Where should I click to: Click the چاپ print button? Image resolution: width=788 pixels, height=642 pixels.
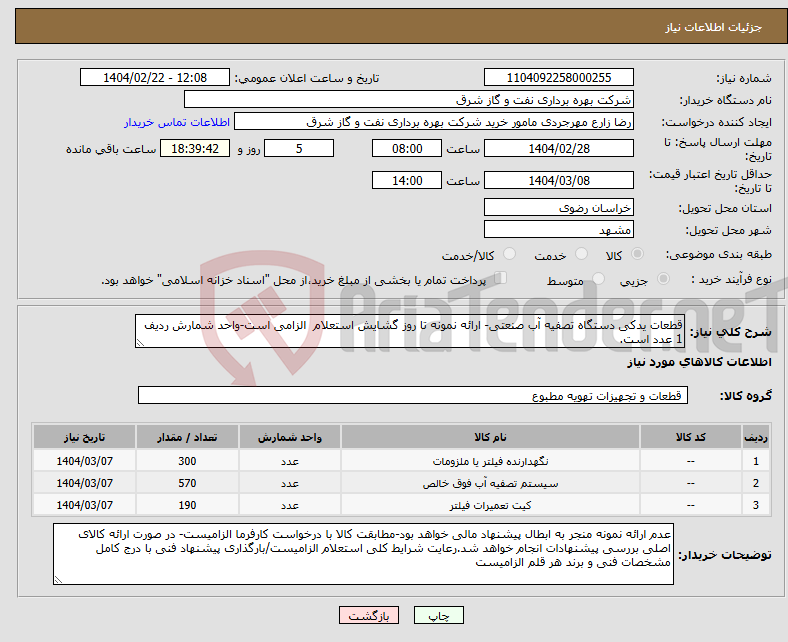tap(438, 615)
